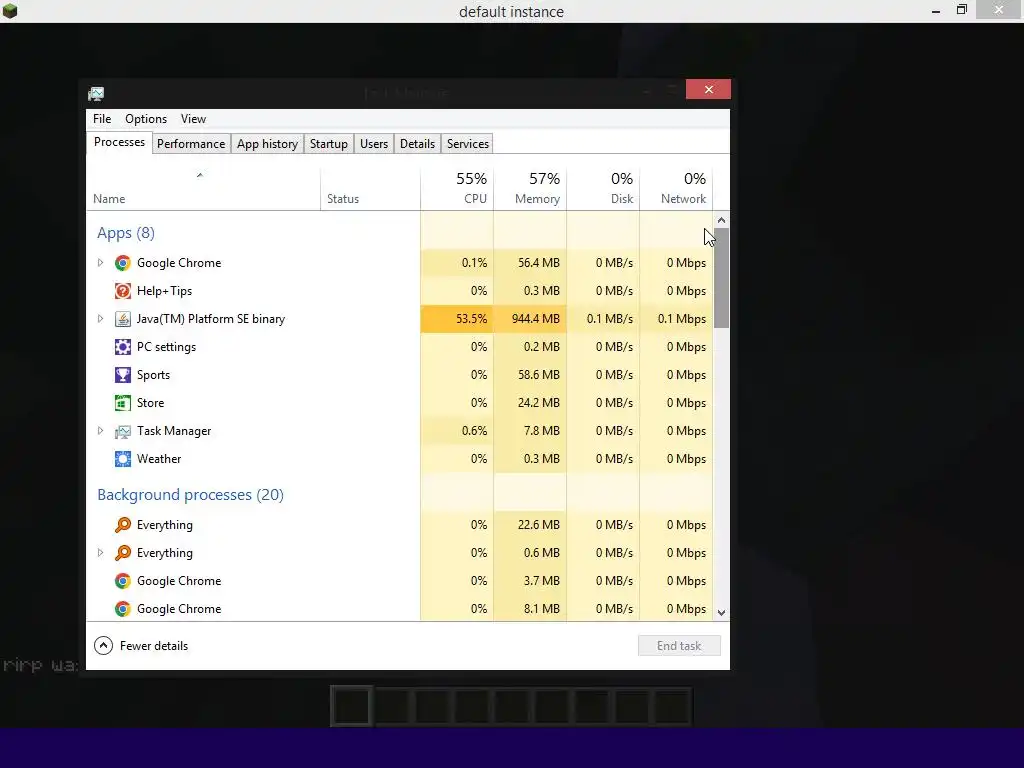Click the process list scrollbar thumb
Screen dimensions: 1024x768
[722, 278]
